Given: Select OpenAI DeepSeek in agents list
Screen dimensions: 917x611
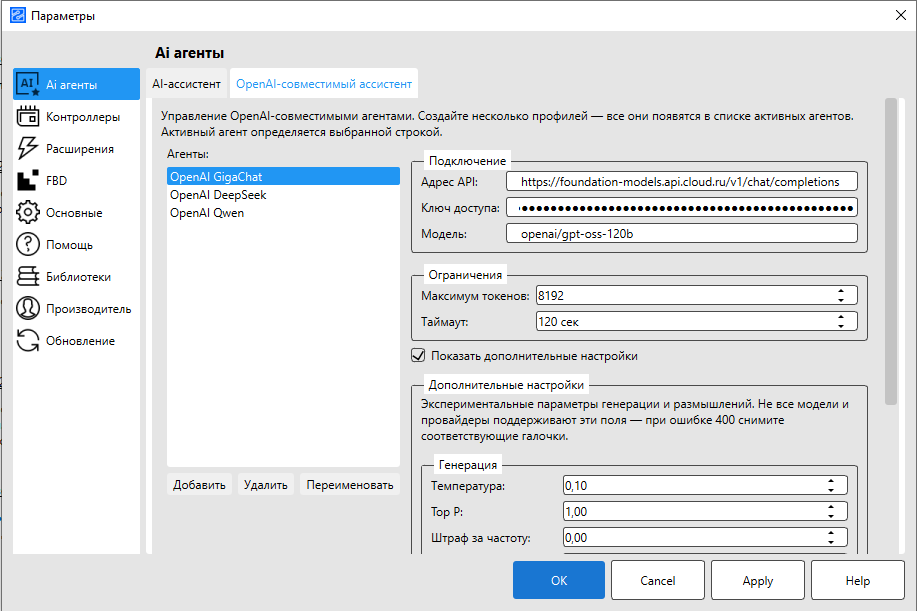Looking at the screenshot, I should click(284, 195).
